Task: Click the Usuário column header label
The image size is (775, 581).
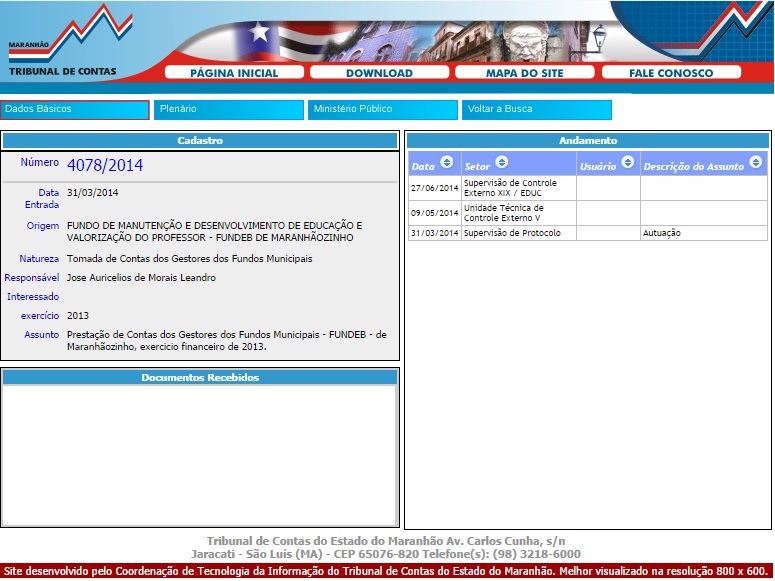Action: 598,167
